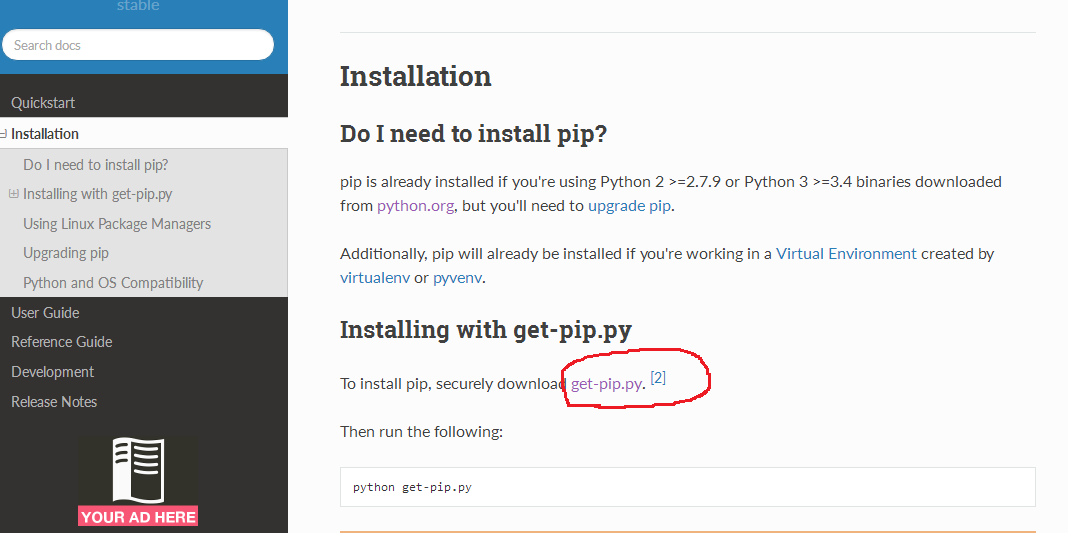
Task: Select Using Linux Package Managers entry
Action: (116, 223)
